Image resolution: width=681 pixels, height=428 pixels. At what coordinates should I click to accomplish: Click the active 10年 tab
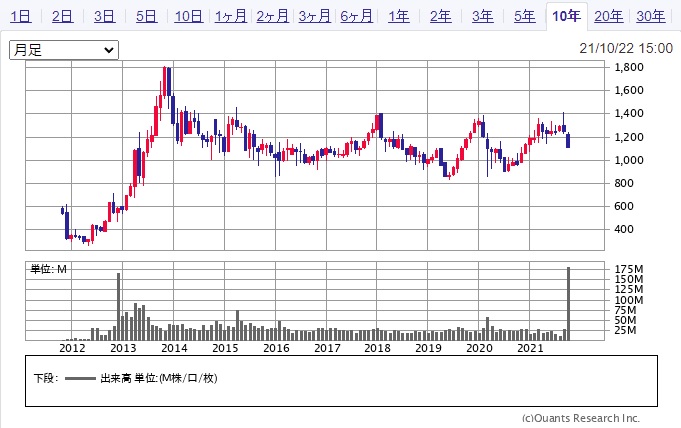[x=566, y=17]
